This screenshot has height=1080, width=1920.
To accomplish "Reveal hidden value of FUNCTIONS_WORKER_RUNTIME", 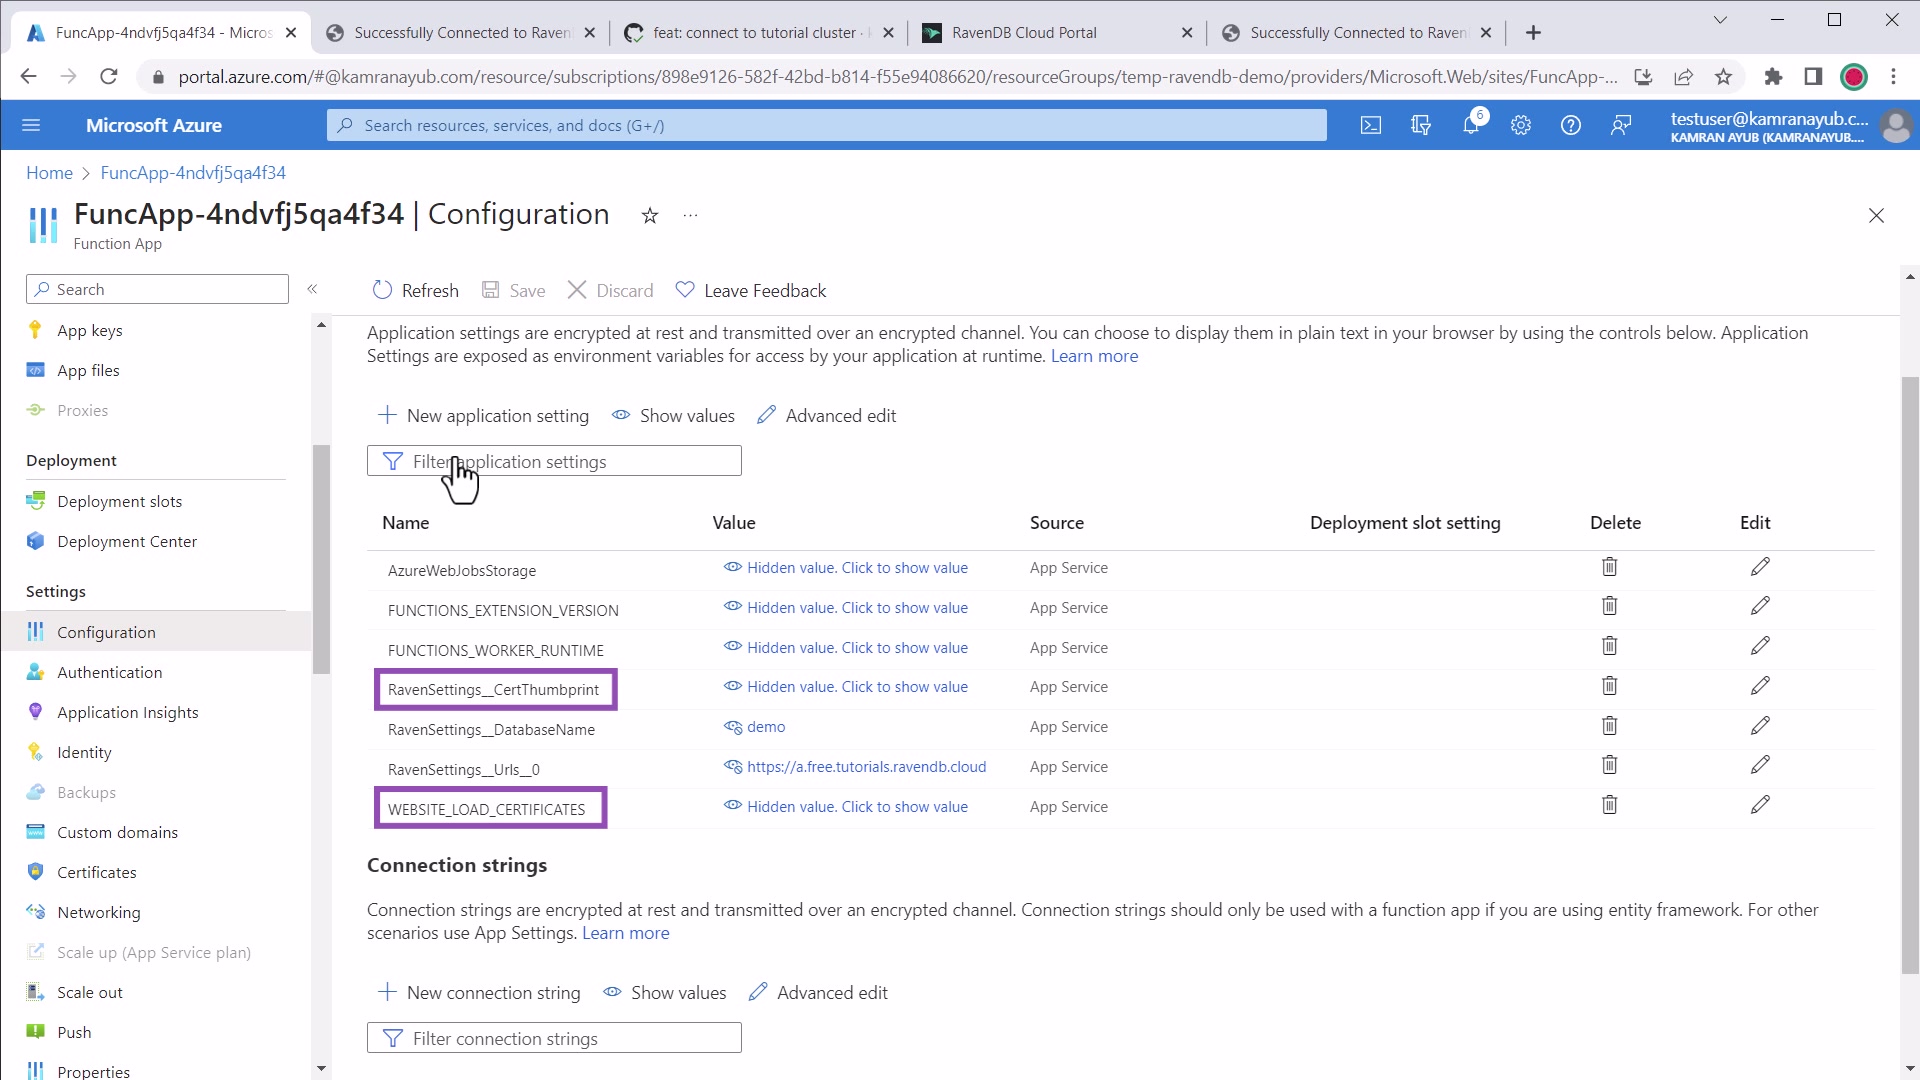I will [846, 648].
